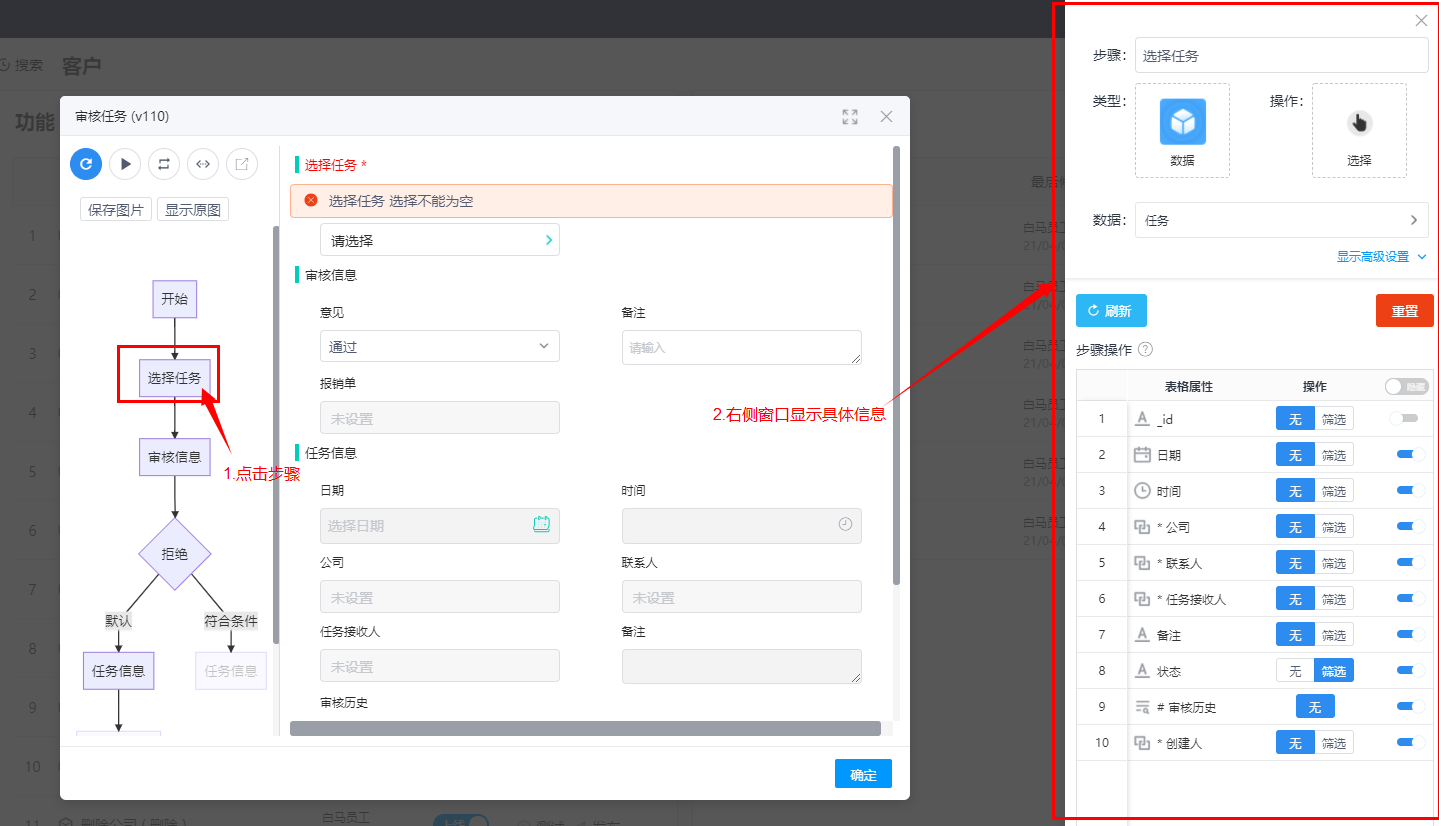
Task: Select the 开始 node in flowchart
Action: point(175,299)
